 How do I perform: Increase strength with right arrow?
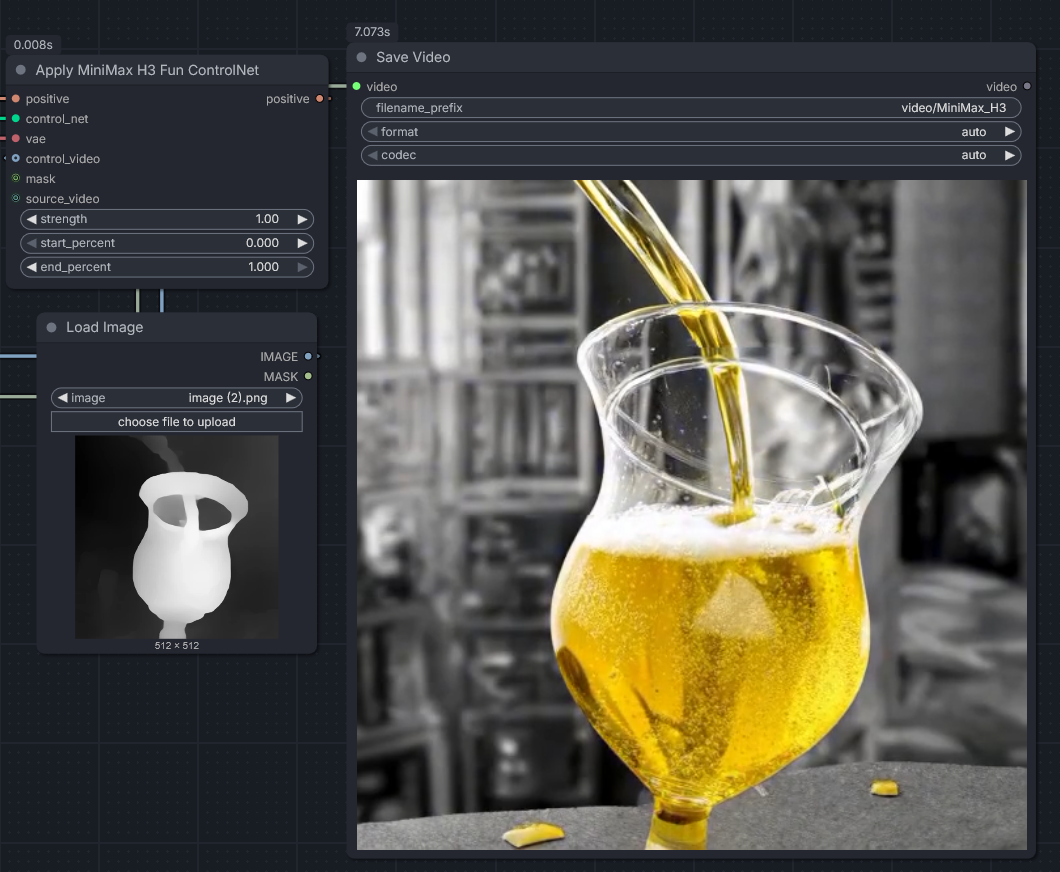click(302, 219)
